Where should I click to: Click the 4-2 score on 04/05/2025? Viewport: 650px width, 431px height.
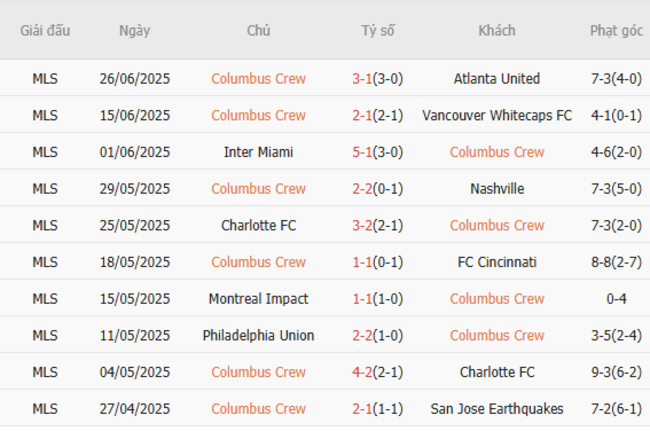point(364,372)
